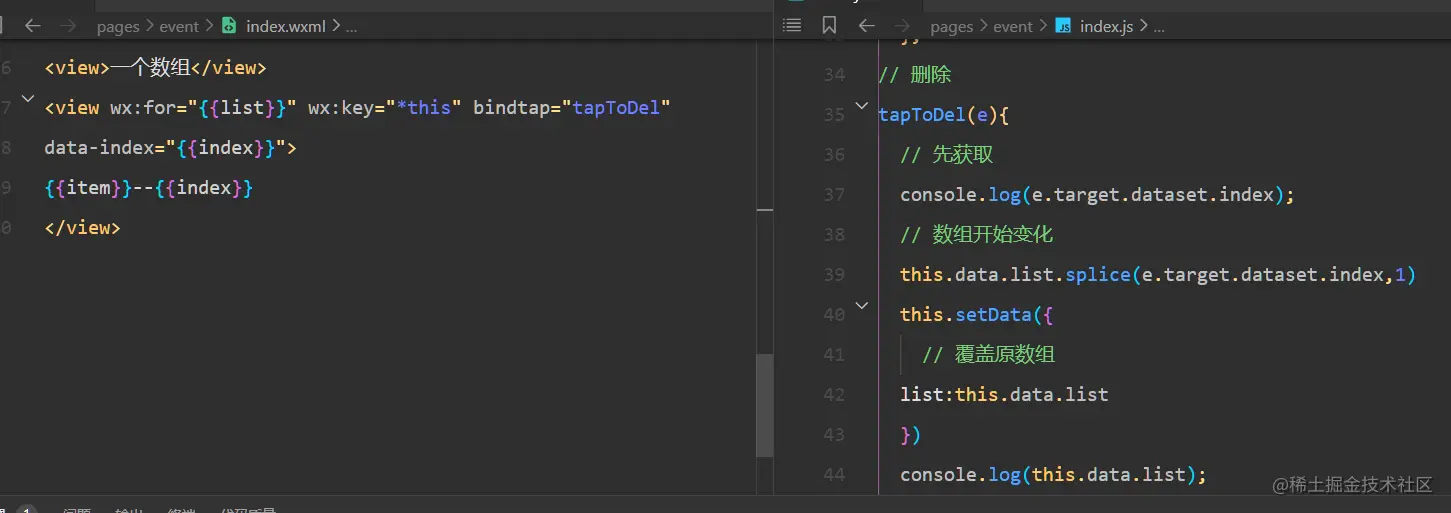Click line number 39 in index.js gutter
The image size is (1451, 513).
834,275
